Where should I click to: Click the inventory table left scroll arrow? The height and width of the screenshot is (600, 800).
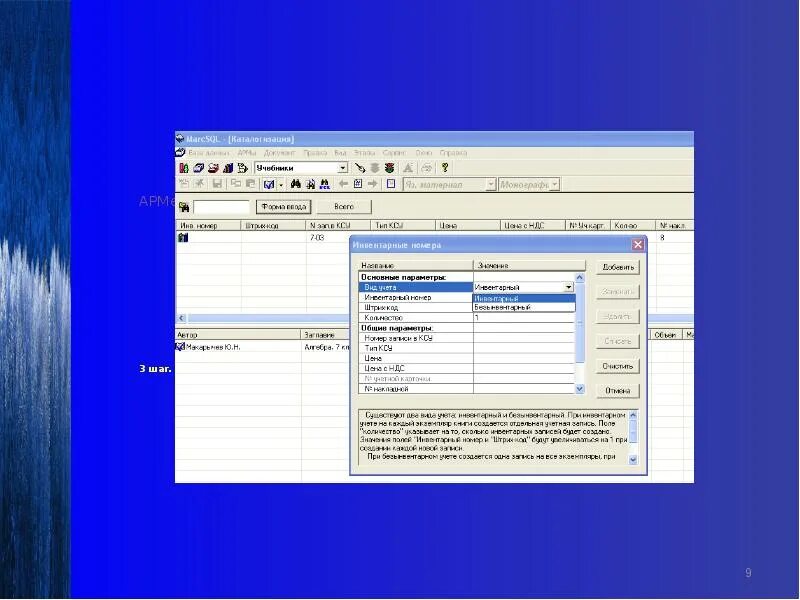click(181, 318)
